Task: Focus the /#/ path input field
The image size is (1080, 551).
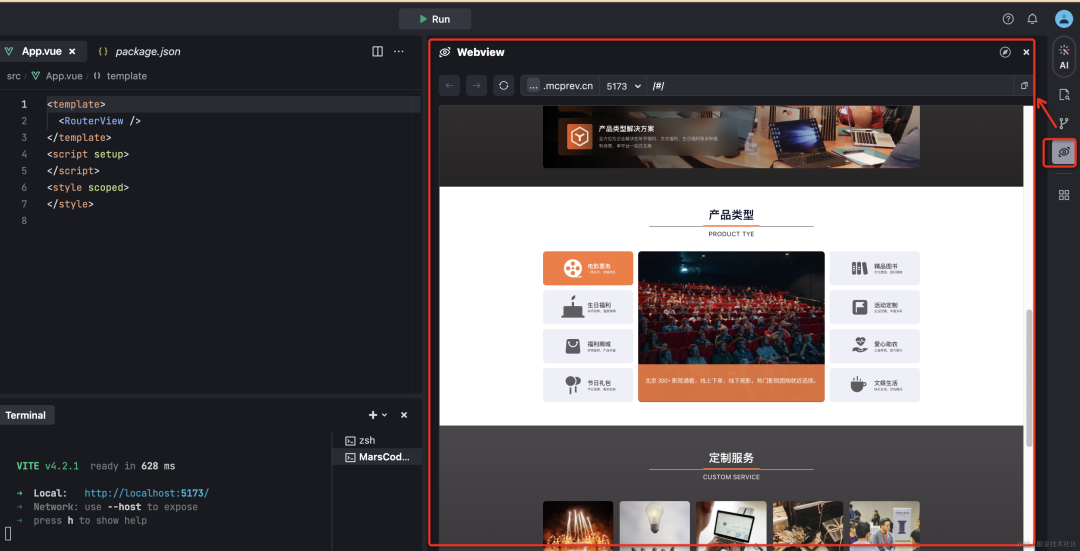Action: [x=830, y=86]
